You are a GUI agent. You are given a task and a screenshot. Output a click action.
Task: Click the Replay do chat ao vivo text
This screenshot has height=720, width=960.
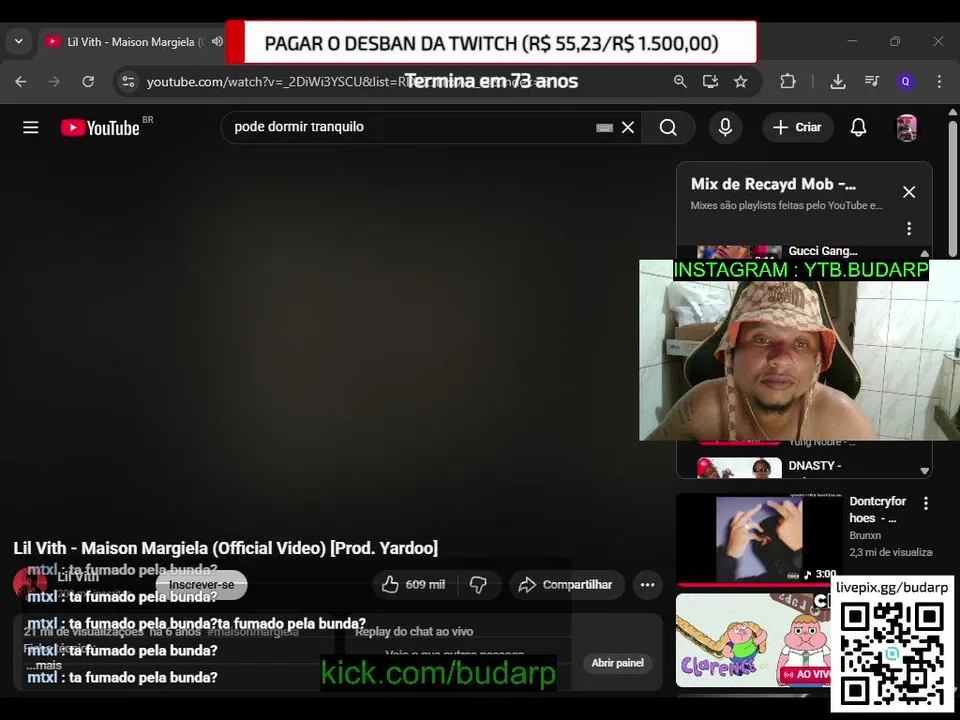pos(414,631)
